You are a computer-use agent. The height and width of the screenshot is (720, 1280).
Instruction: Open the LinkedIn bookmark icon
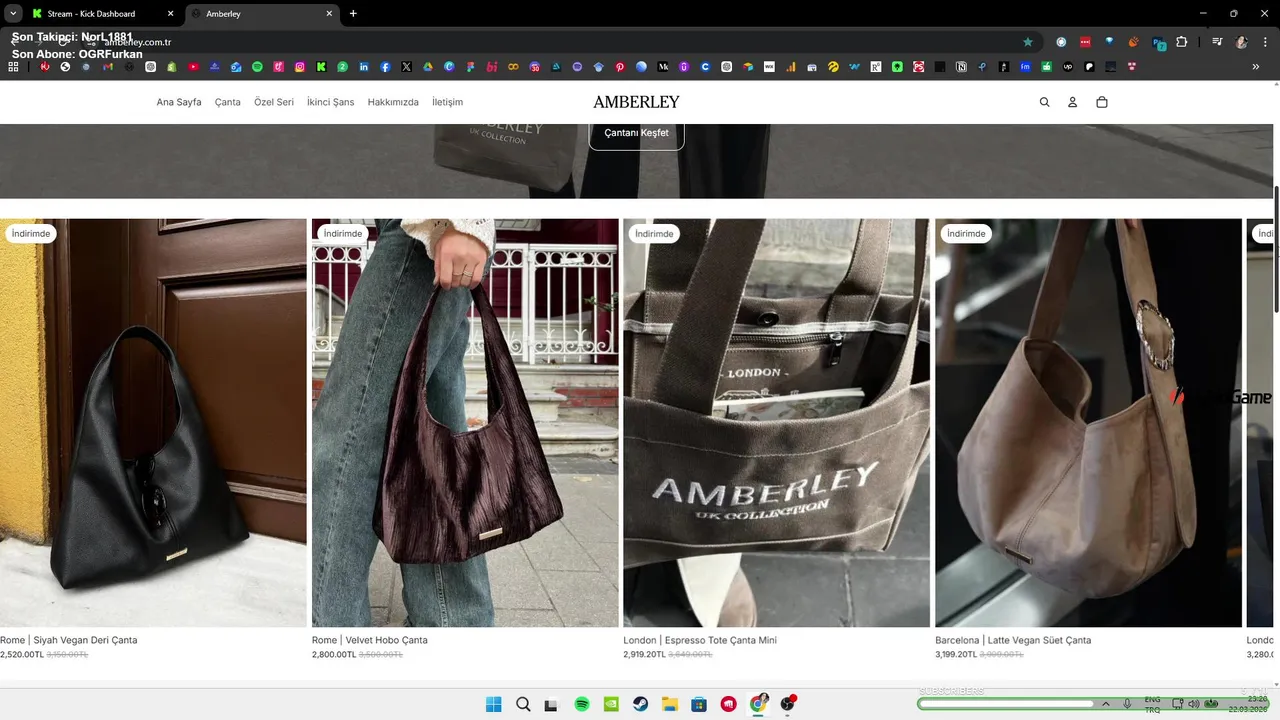[363, 67]
